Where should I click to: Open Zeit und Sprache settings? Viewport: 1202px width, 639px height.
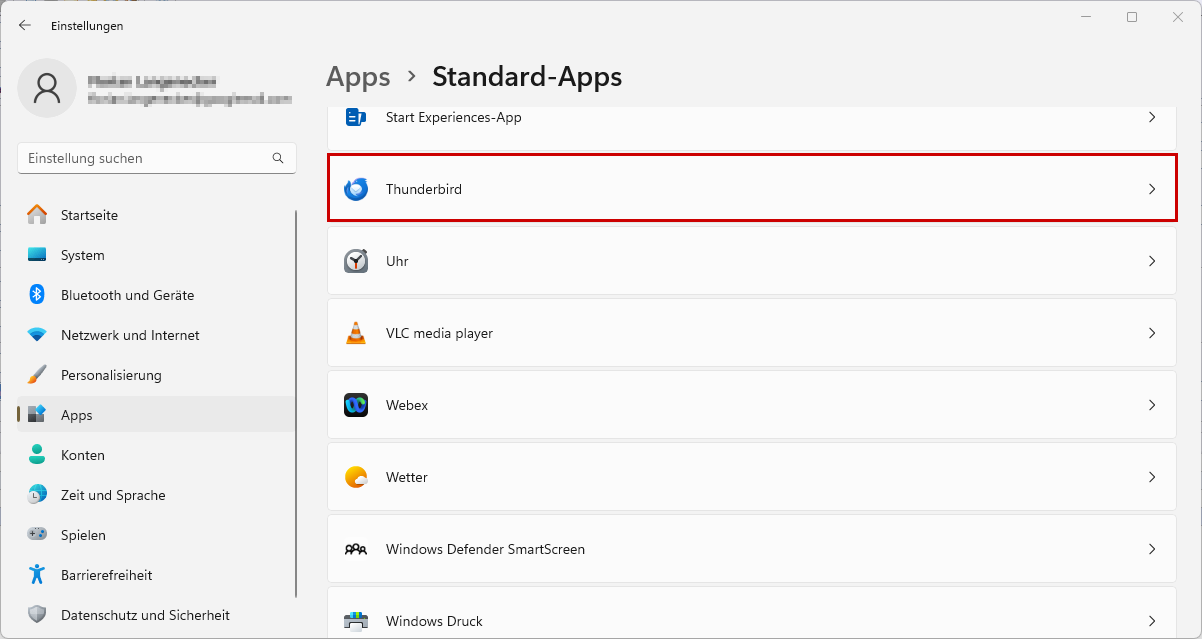(x=156, y=495)
